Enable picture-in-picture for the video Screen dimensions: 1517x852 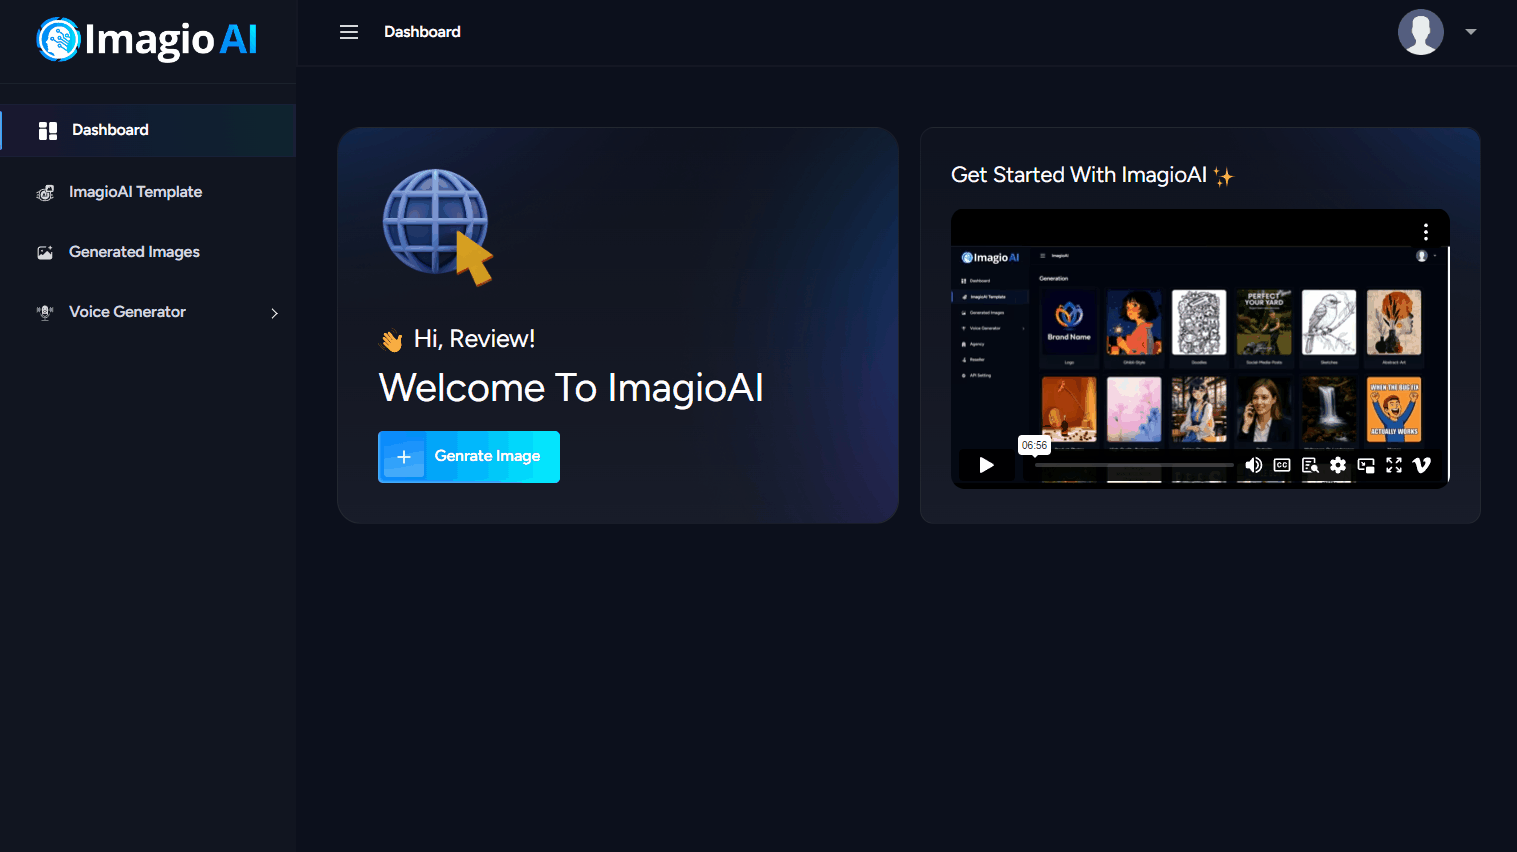pos(1366,465)
